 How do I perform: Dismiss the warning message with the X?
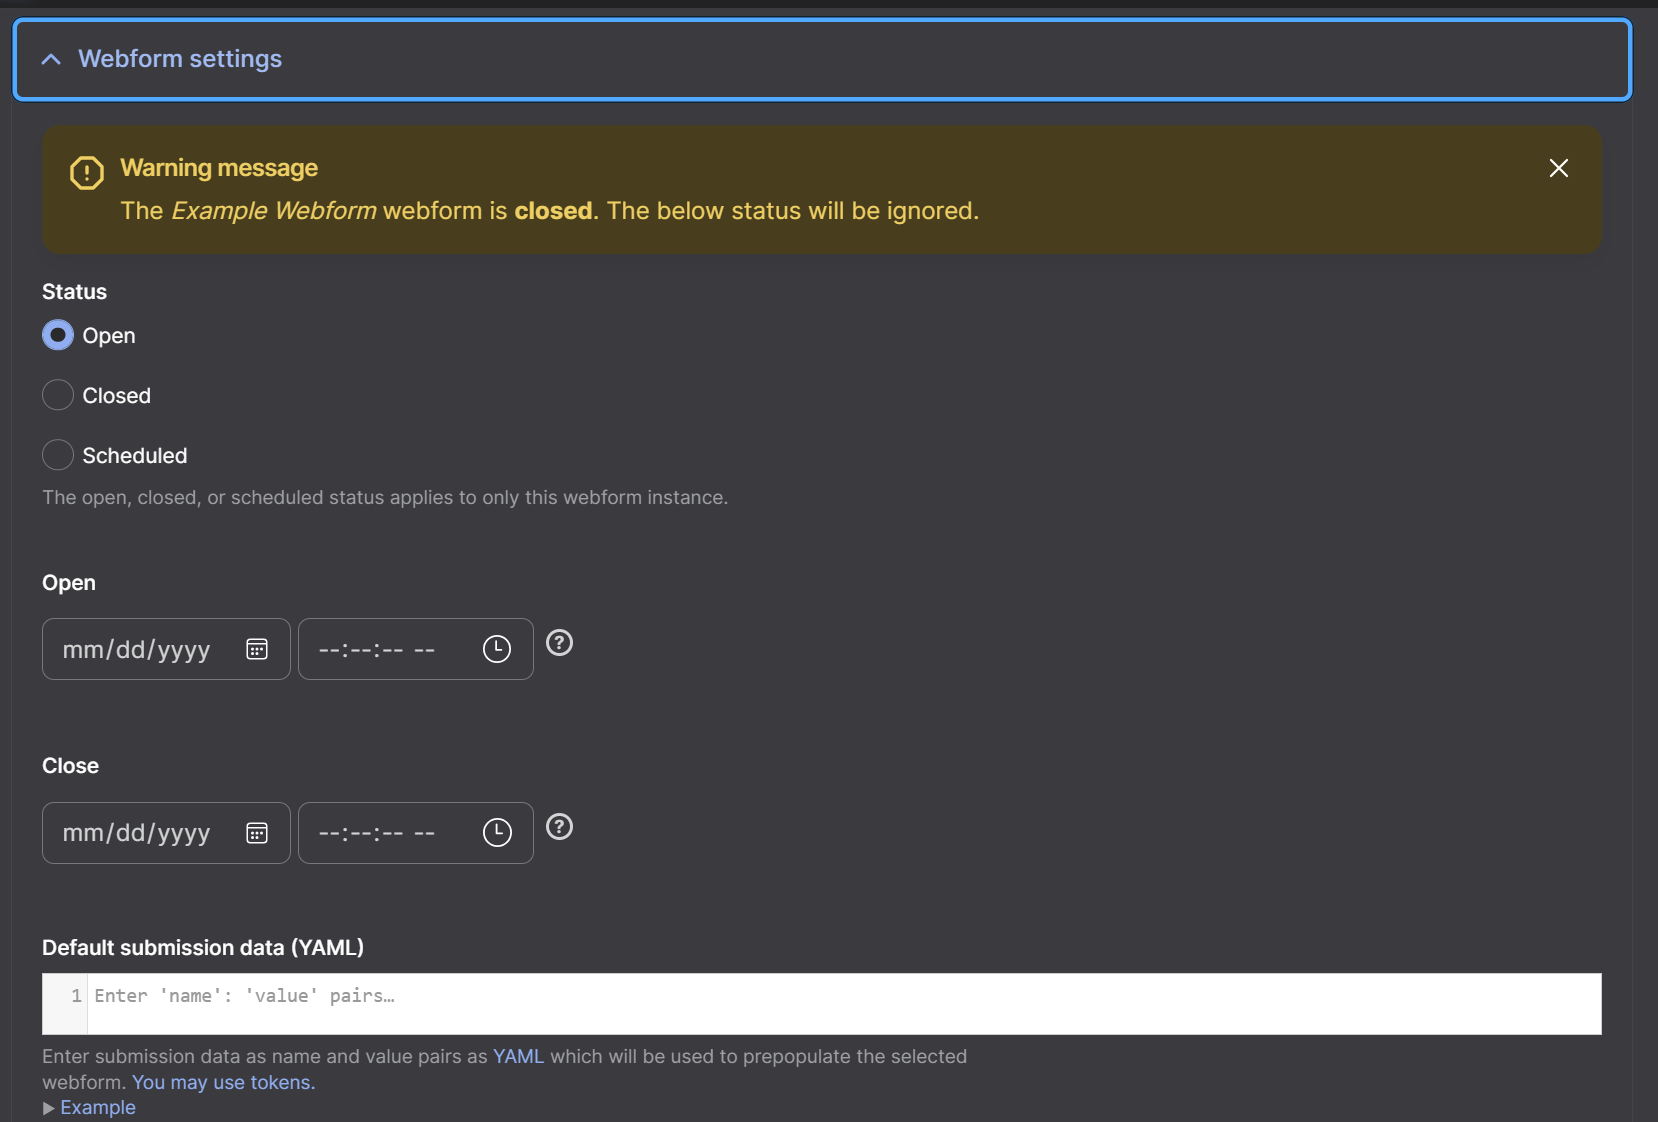point(1558,168)
